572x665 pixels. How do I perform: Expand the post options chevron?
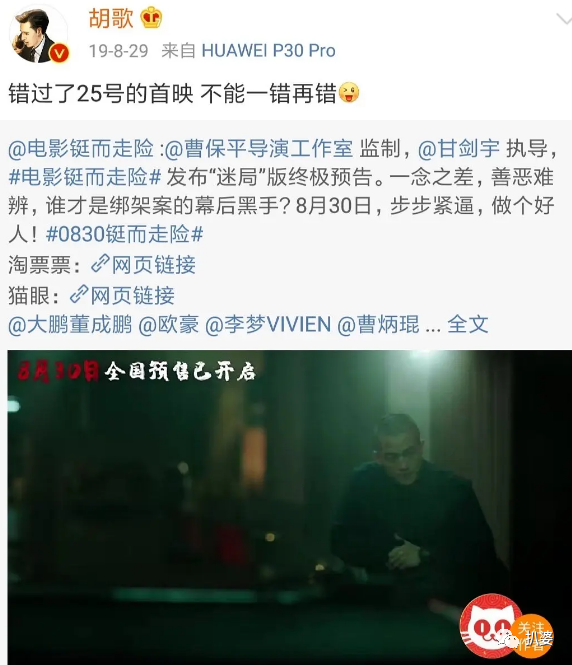[564, 19]
